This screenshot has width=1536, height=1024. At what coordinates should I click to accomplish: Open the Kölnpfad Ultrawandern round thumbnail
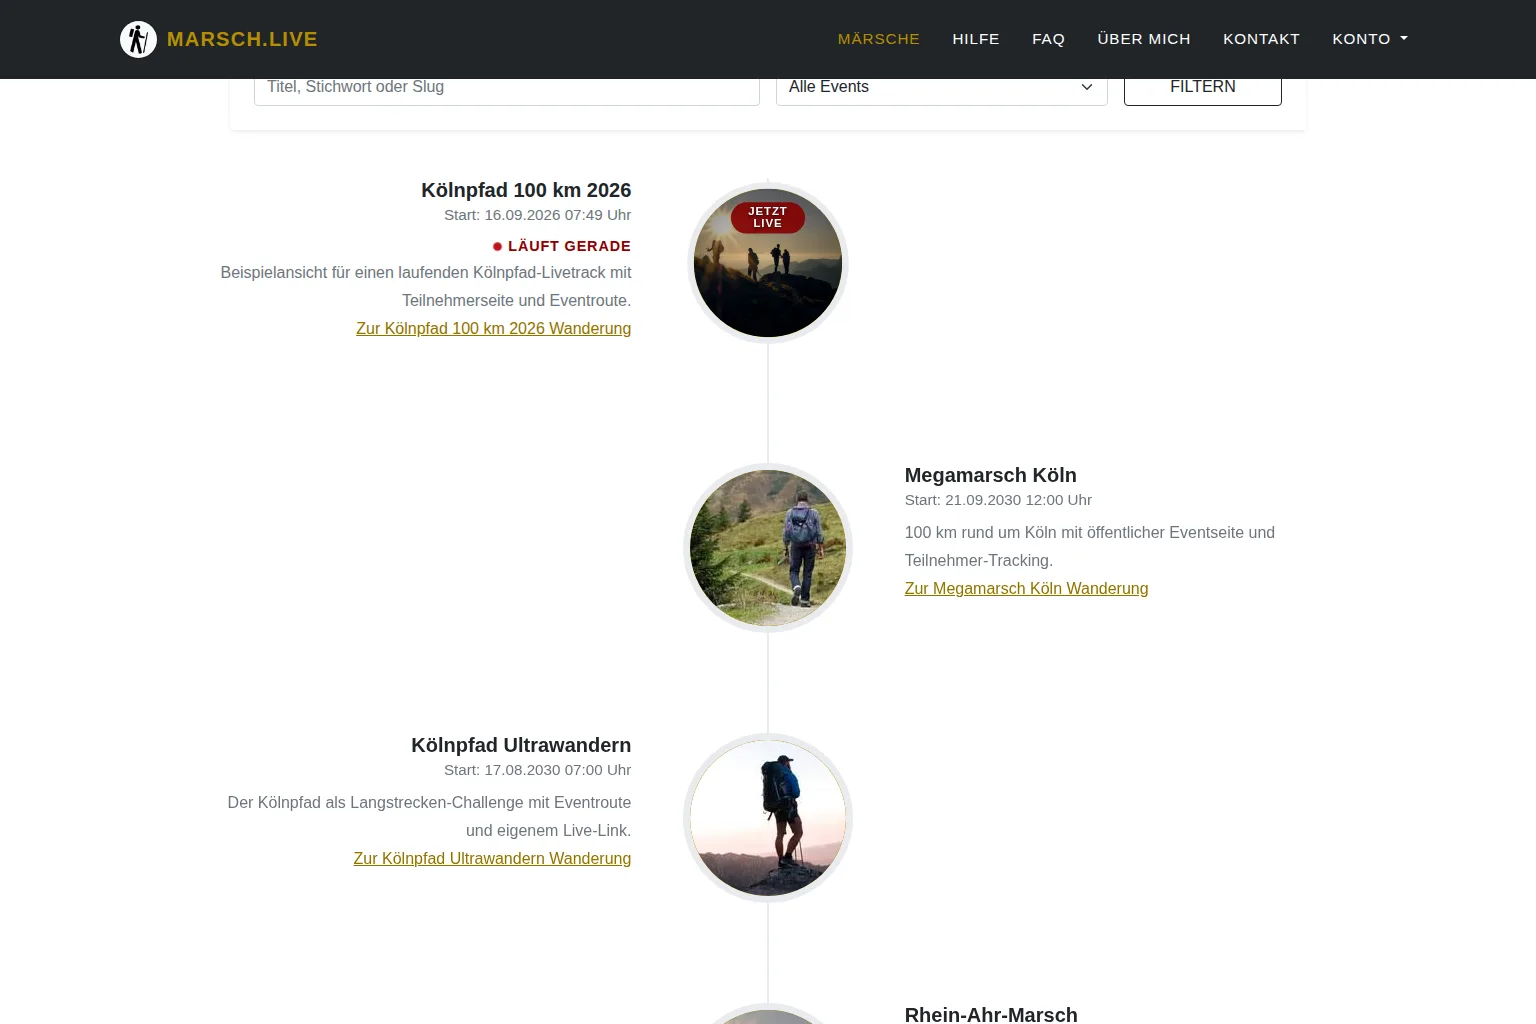pyautogui.click(x=768, y=818)
